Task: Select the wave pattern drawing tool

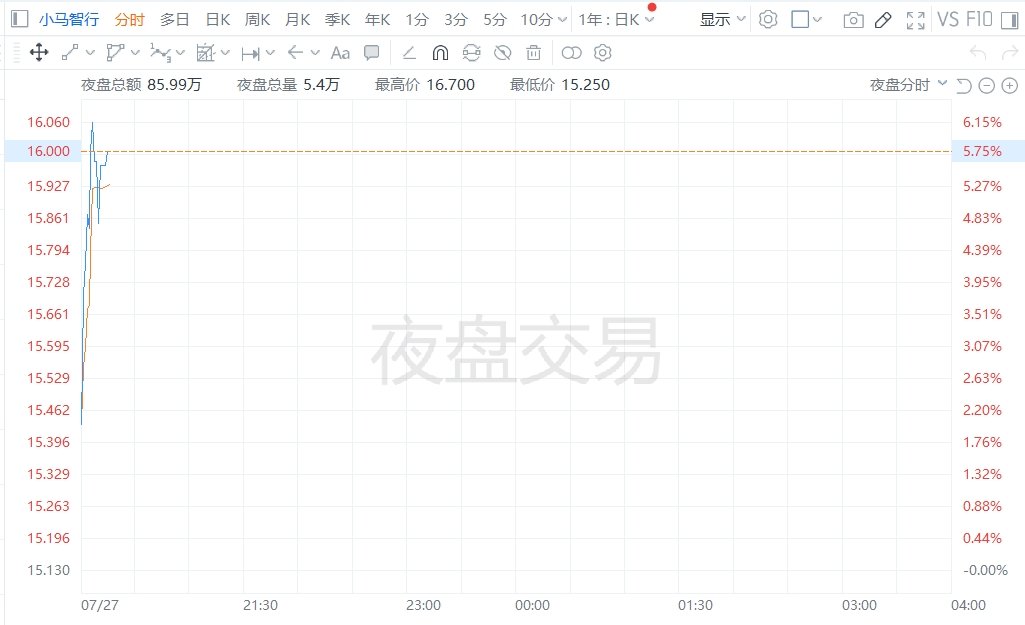Action: click(x=160, y=53)
